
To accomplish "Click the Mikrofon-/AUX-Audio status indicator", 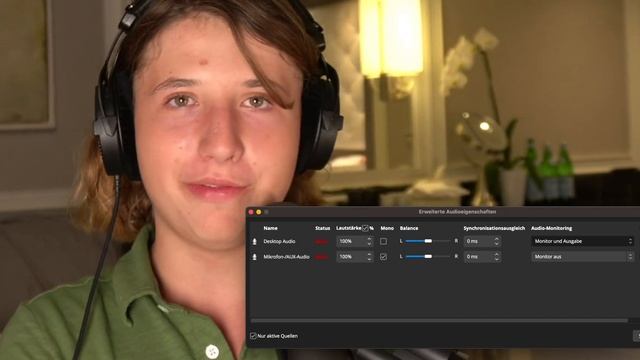I will [322, 257].
